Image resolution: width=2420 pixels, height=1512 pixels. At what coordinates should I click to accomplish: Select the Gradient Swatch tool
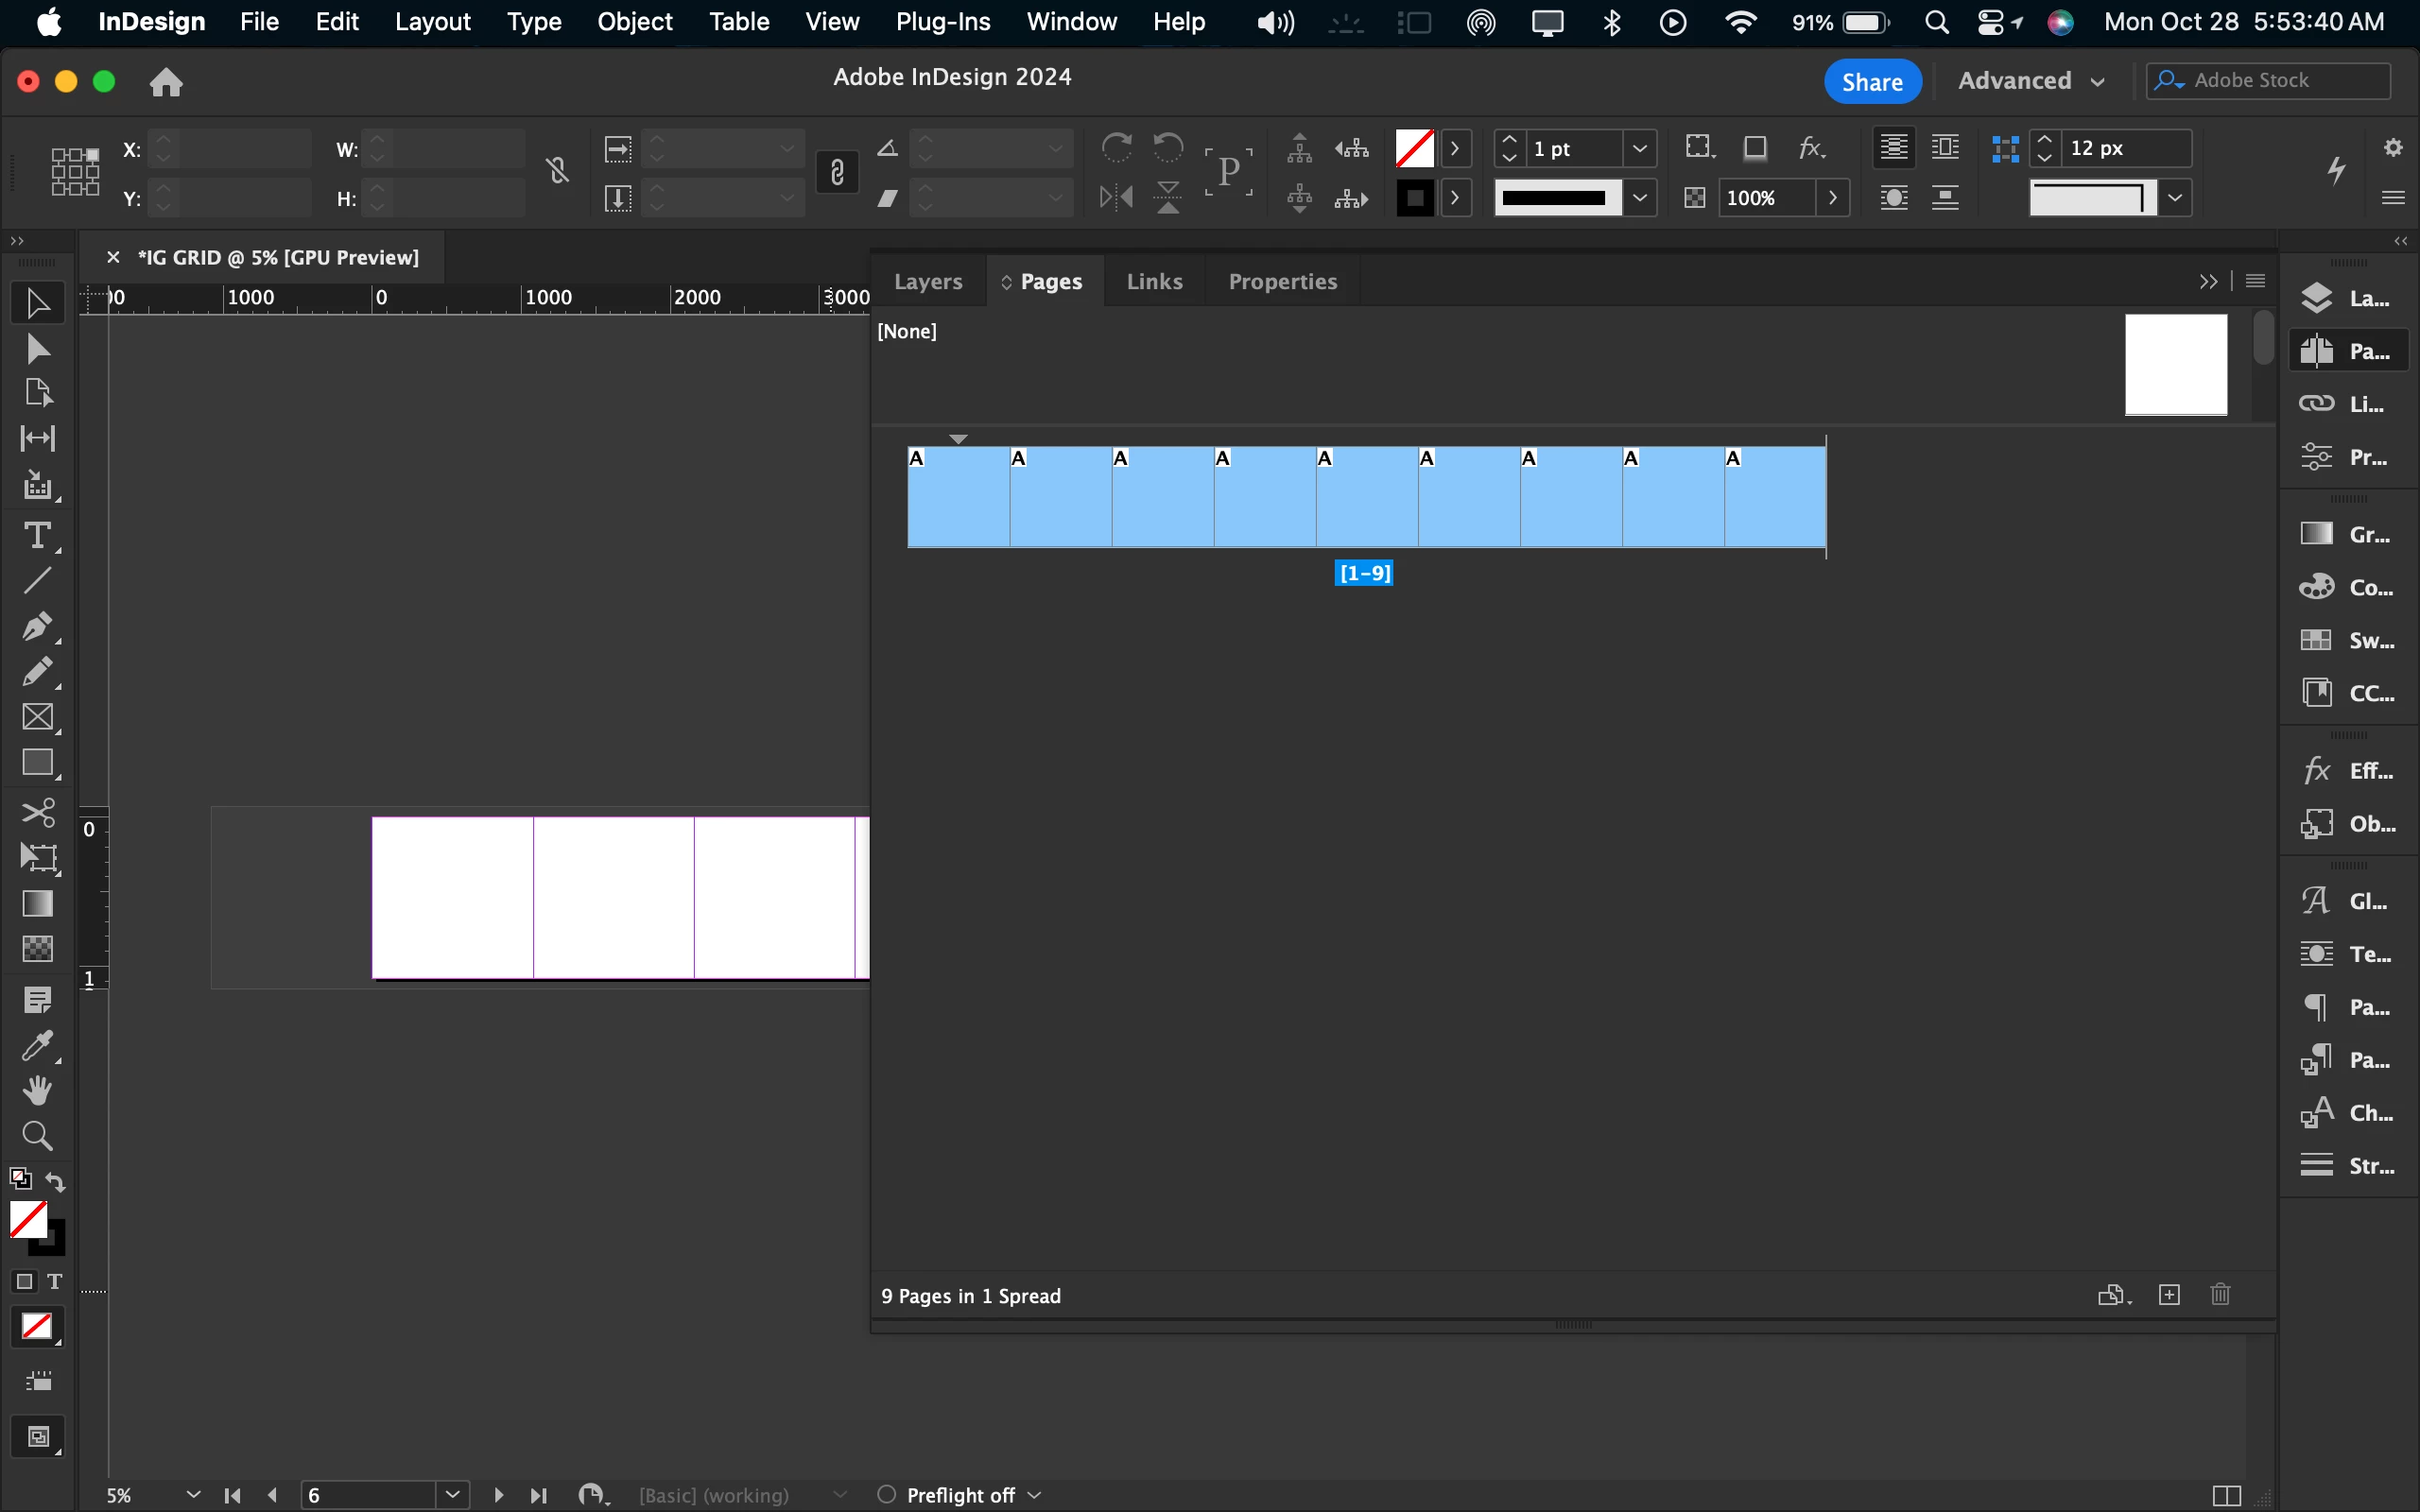[37, 903]
